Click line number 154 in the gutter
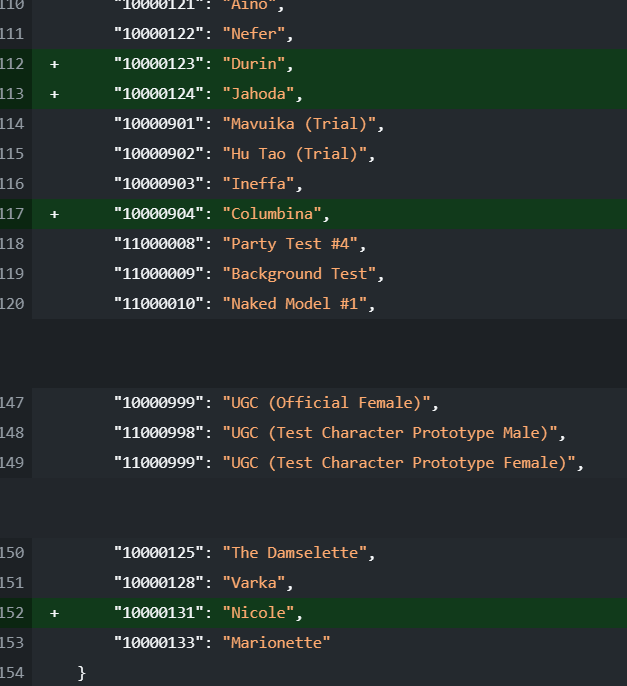The height and width of the screenshot is (686, 627). pos(12,673)
